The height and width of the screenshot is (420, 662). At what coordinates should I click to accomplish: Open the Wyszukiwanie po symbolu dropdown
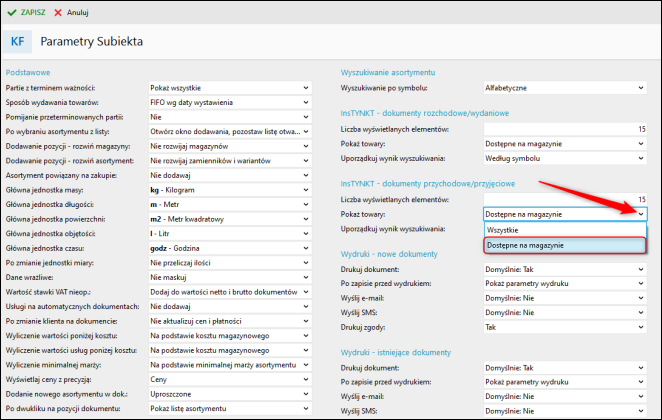[565, 88]
